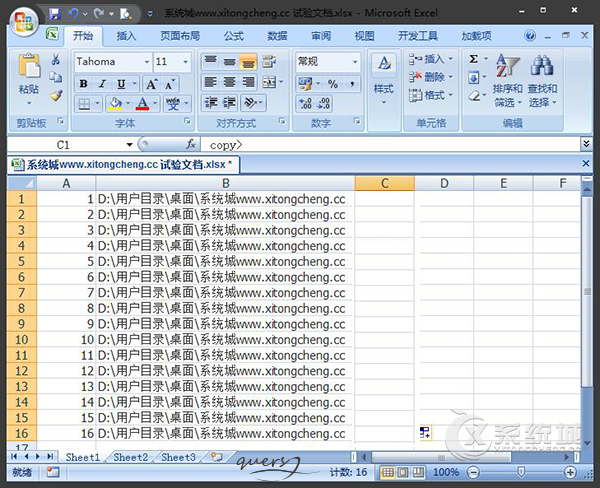This screenshot has height=488, width=600.
Task: Increase font size
Action: click(x=152, y=84)
